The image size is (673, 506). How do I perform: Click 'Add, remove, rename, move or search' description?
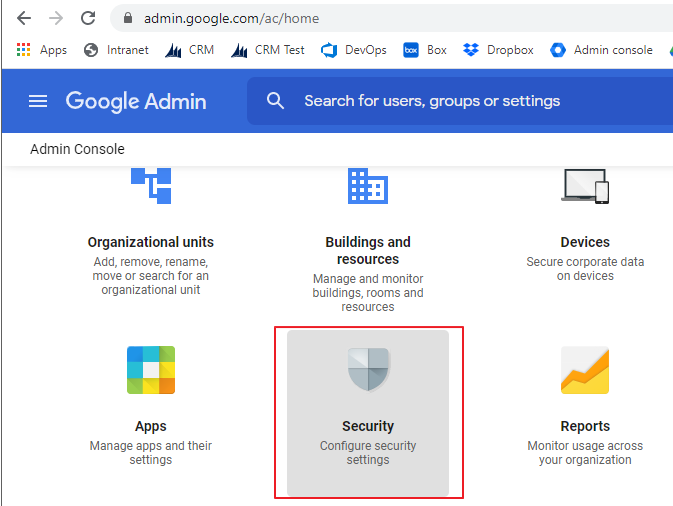[x=151, y=276]
